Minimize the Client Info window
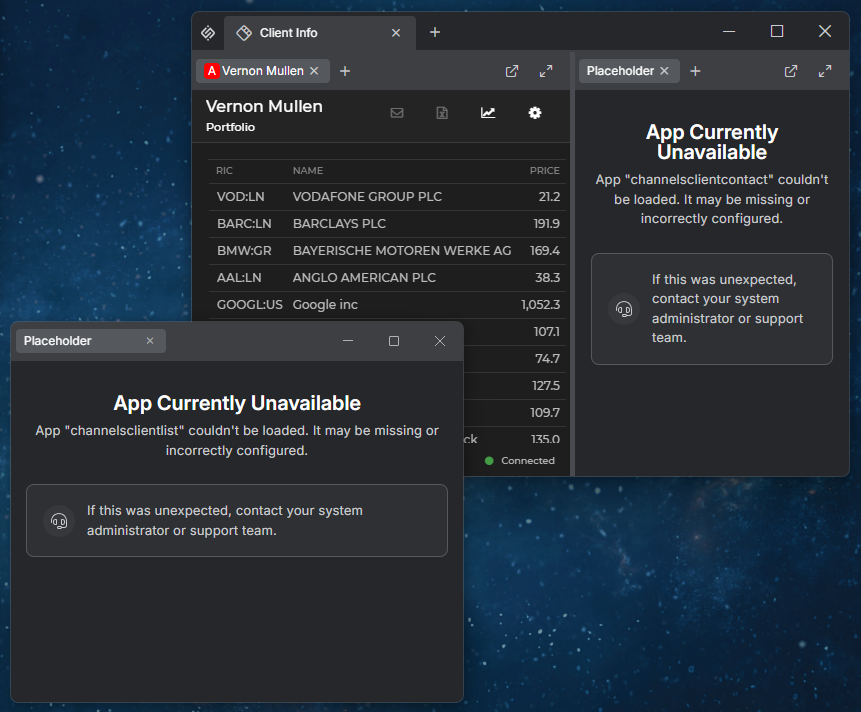Screen dimensions: 861x712 click(729, 31)
